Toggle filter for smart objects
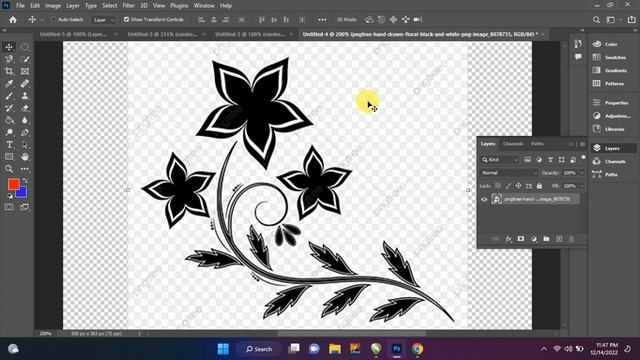 pyautogui.click(x=573, y=160)
